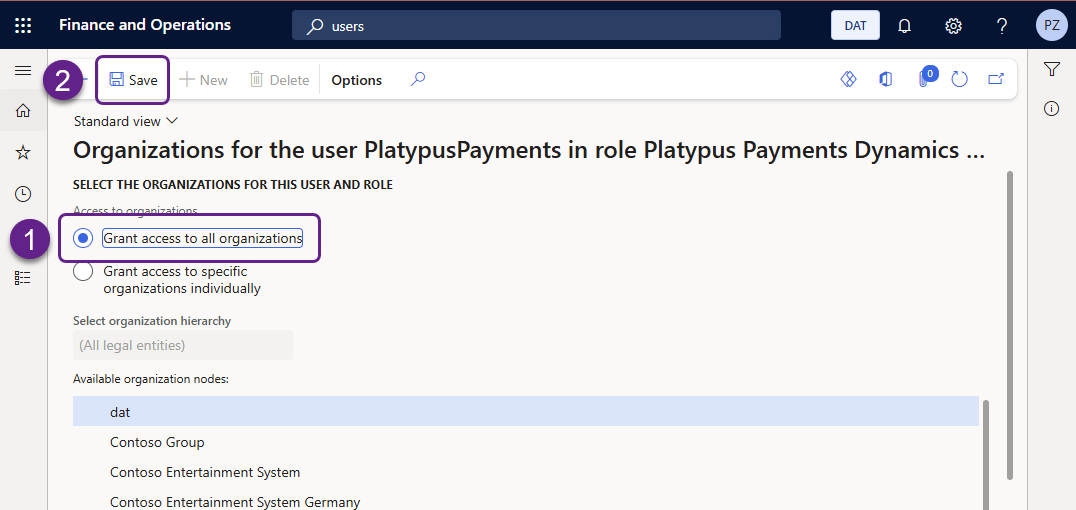This screenshot has width=1076, height=510.
Task: Open the filter pane funnel icon
Action: [1051, 69]
